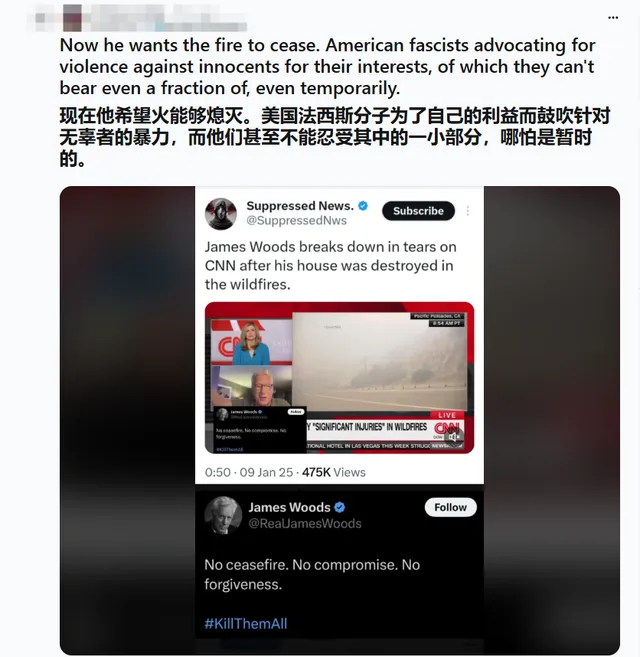
Task: Follow James Woods with the Follow button
Action: (x=451, y=507)
